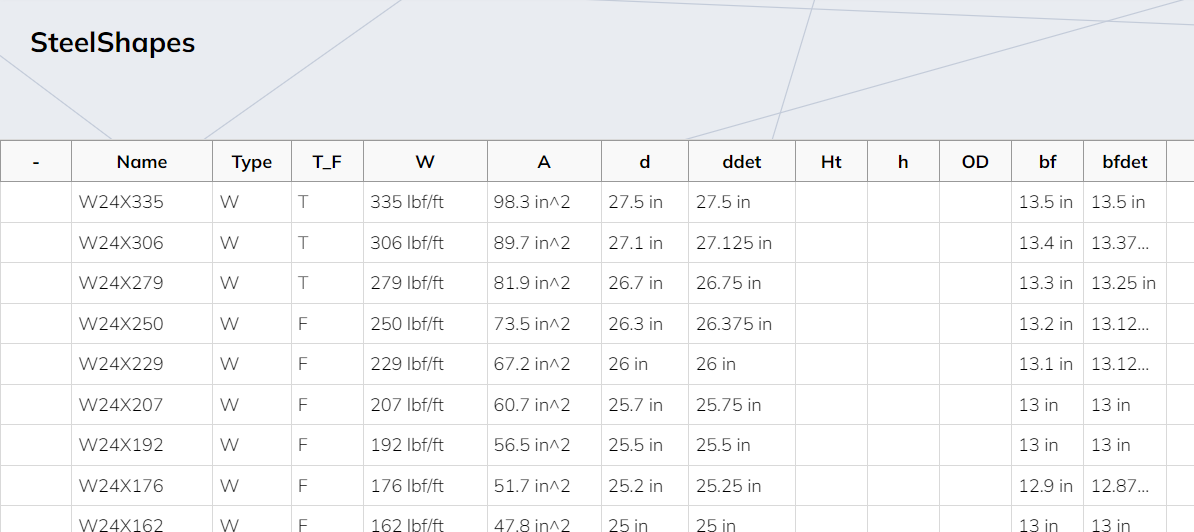Click the T_F column header
Image resolution: width=1194 pixels, height=532 pixels.
pos(327,161)
